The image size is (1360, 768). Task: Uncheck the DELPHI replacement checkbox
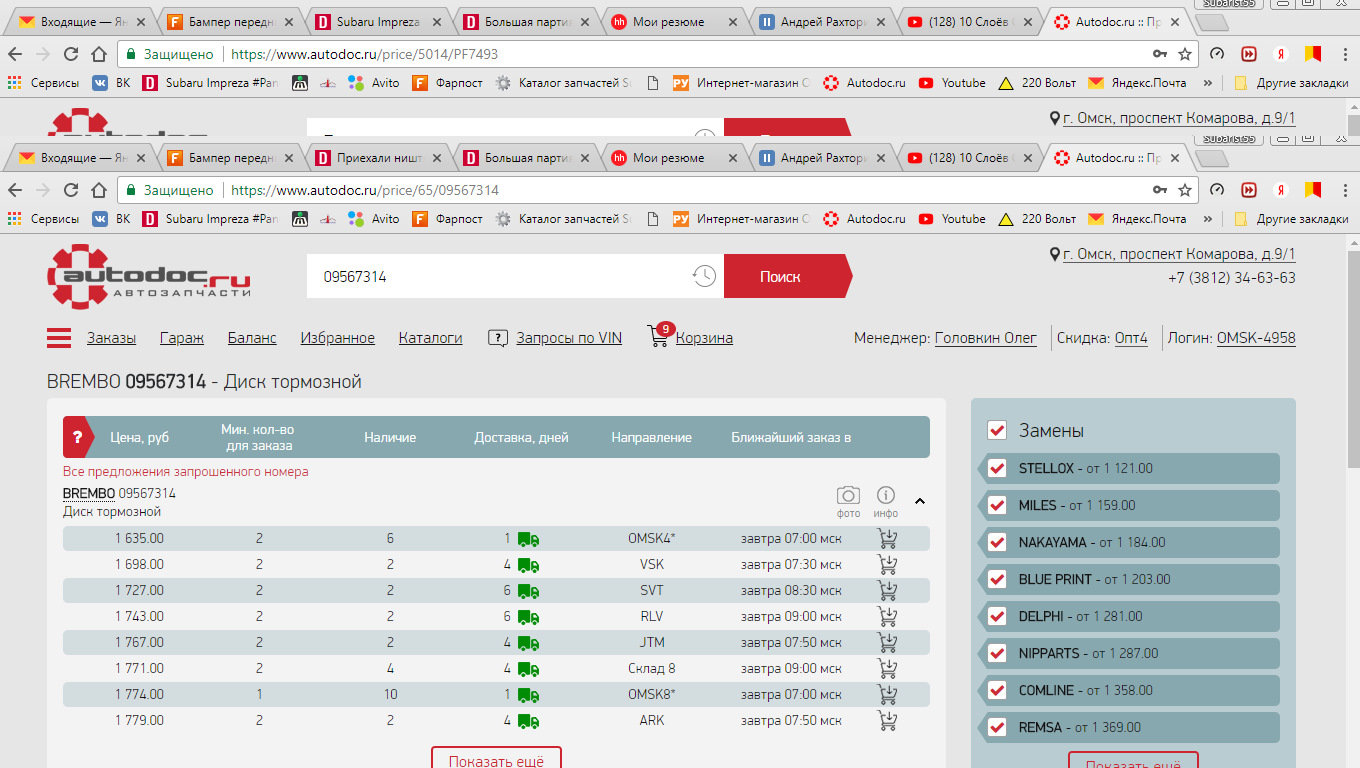point(997,616)
